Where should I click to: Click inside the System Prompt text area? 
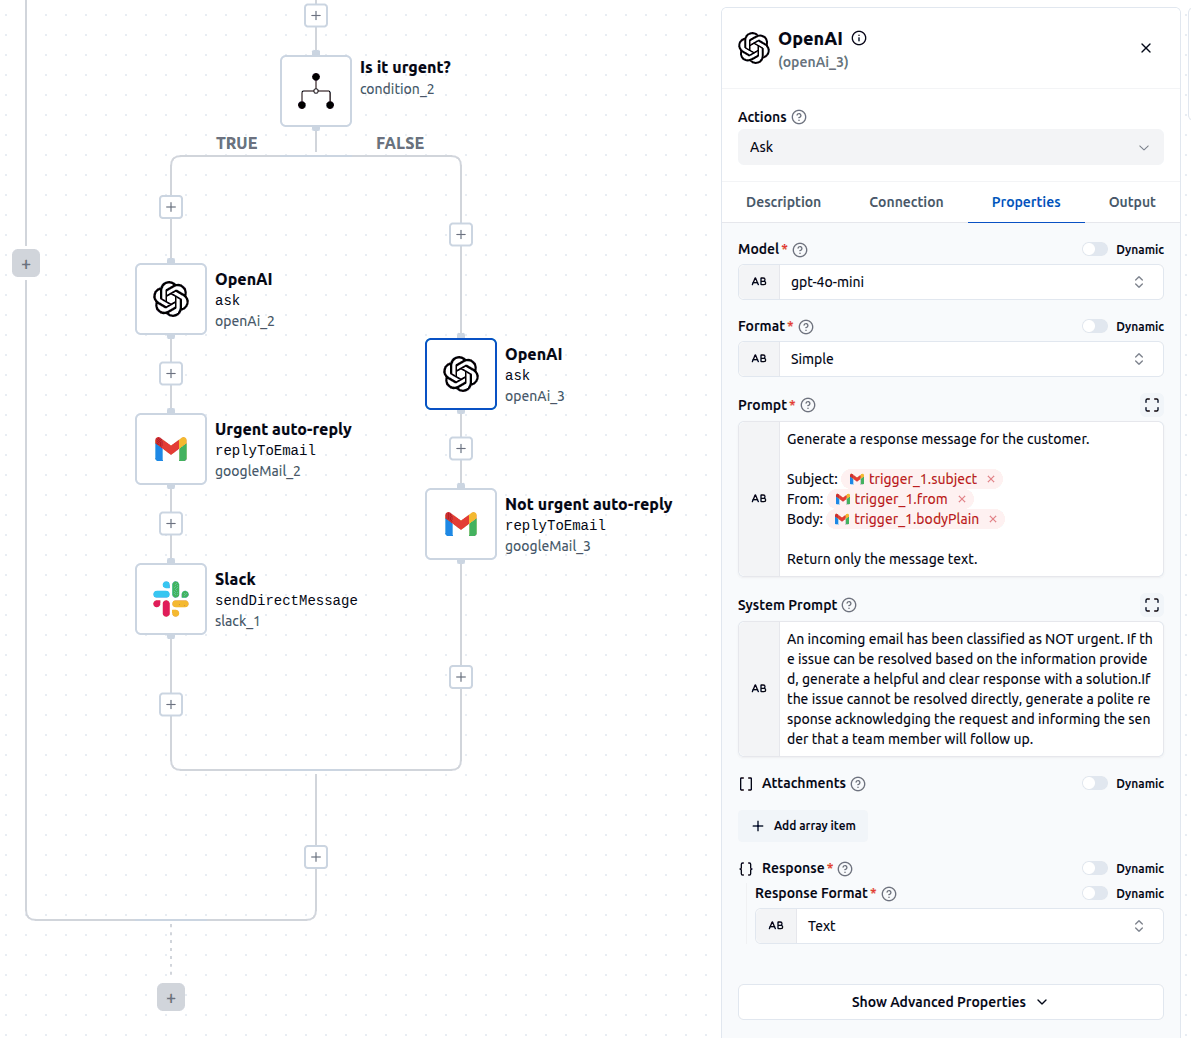coord(968,689)
